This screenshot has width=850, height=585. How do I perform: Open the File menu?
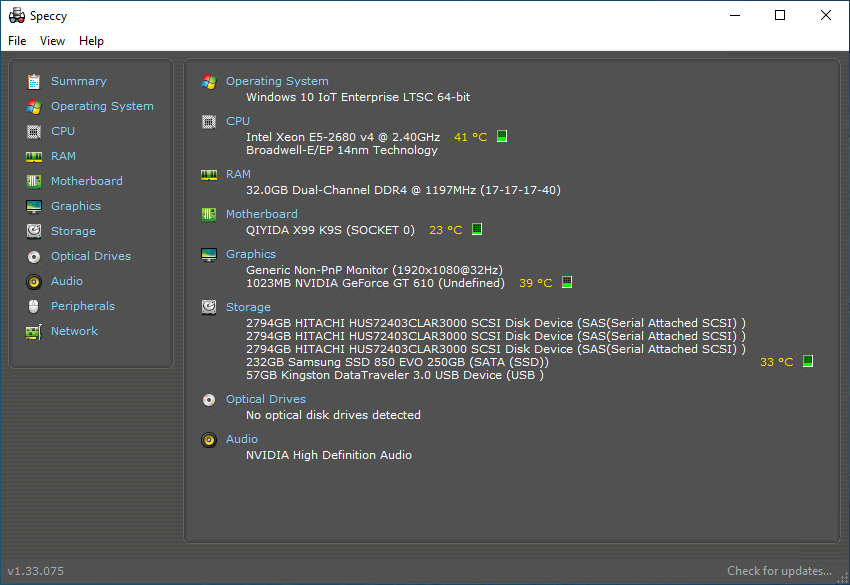(x=17, y=41)
